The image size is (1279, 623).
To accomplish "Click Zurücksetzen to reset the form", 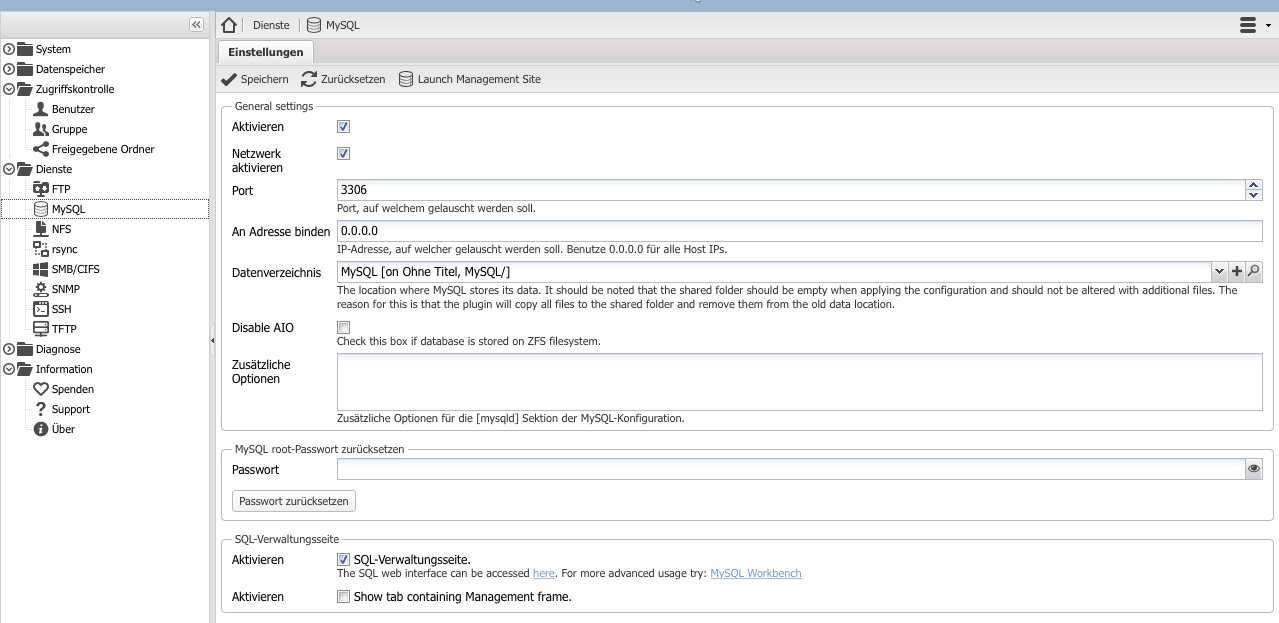I will point(343,79).
